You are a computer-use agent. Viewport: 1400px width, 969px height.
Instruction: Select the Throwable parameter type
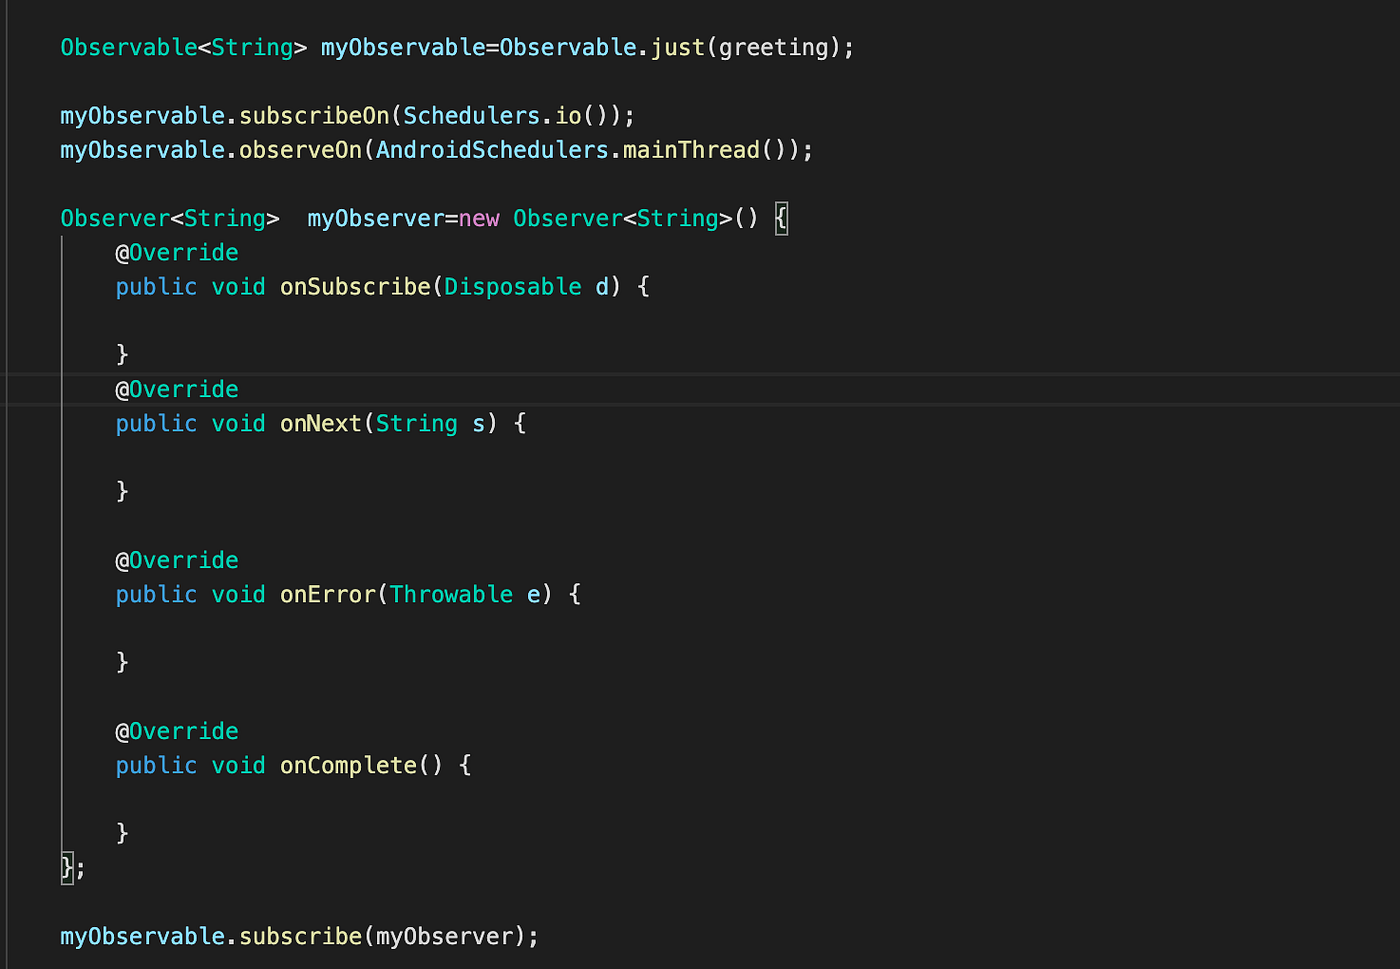[x=451, y=594]
